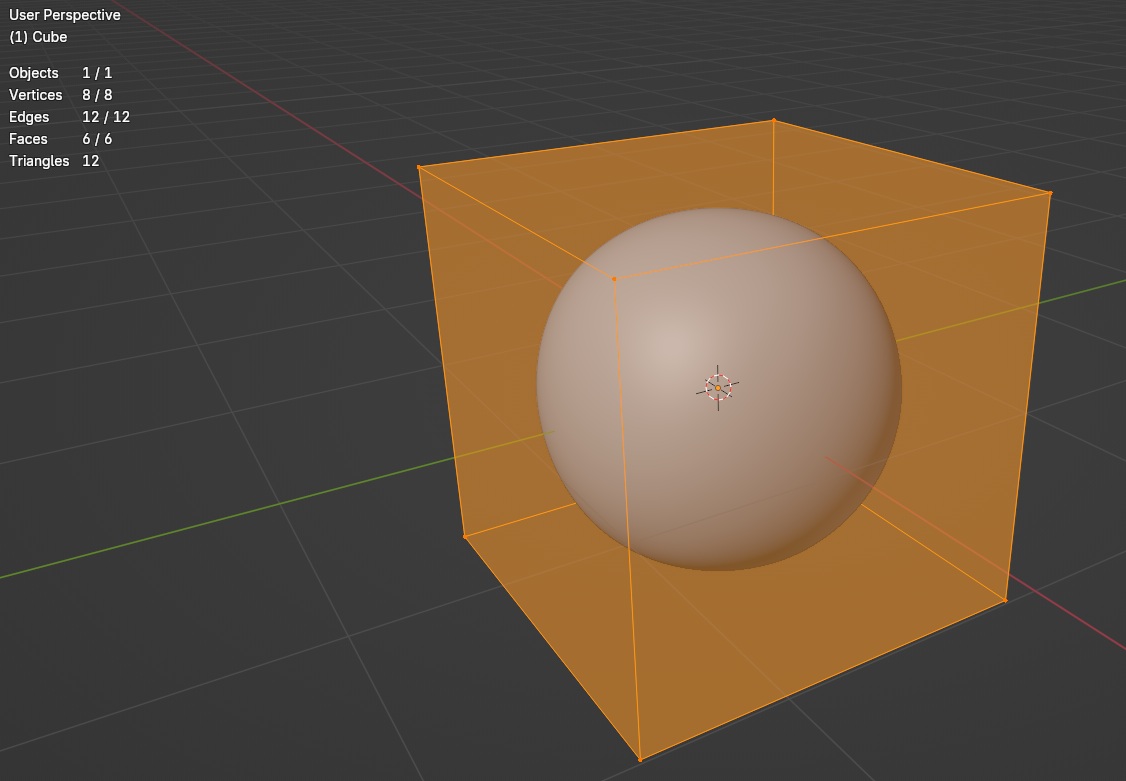
Task: Click the 3D cursor crosshair on the sphere
Action: click(x=717, y=388)
